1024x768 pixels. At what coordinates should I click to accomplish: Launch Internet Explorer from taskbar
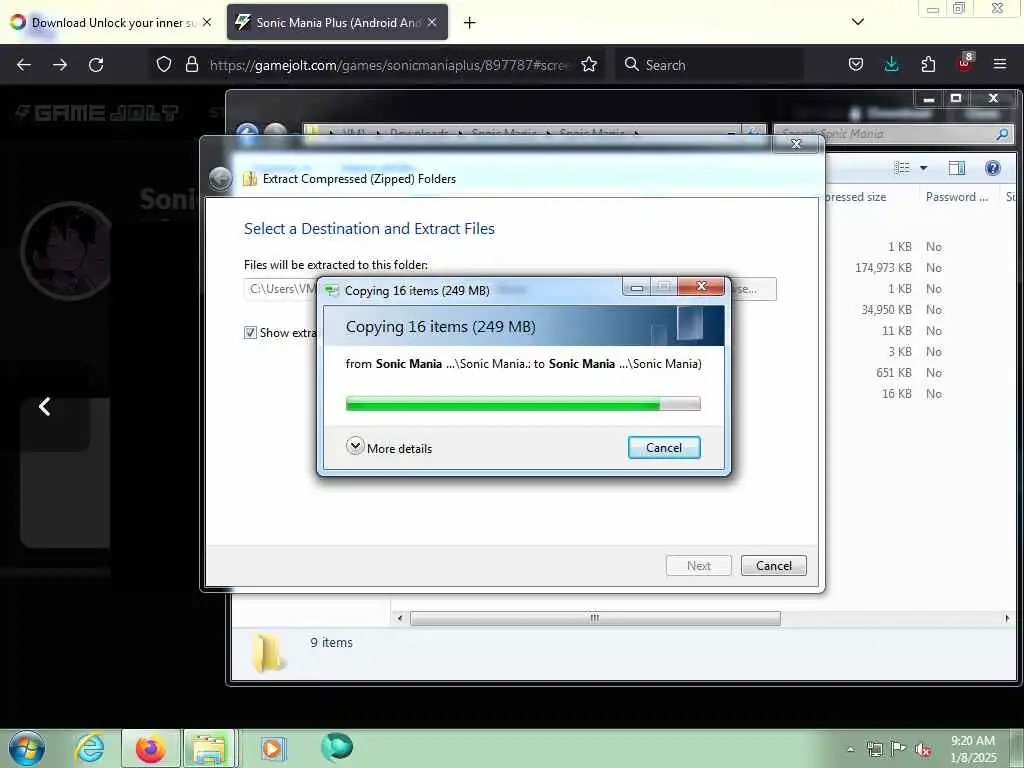pos(89,748)
